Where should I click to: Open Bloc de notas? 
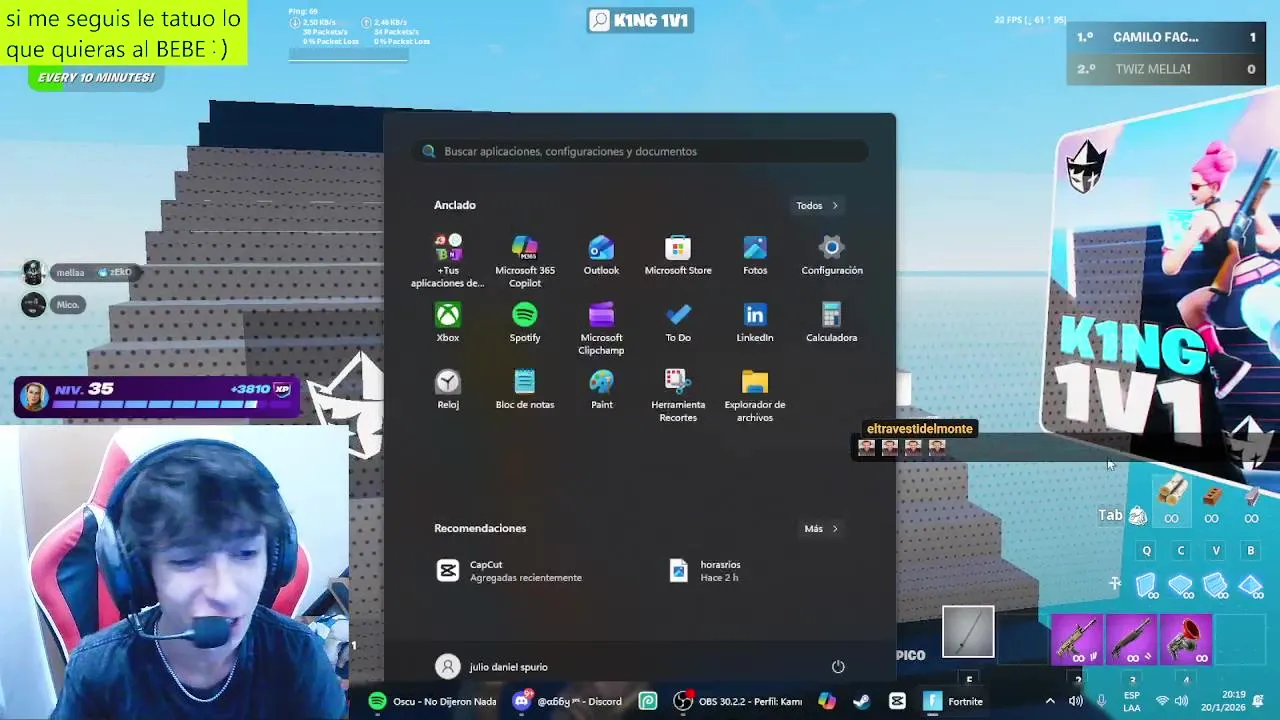point(525,389)
